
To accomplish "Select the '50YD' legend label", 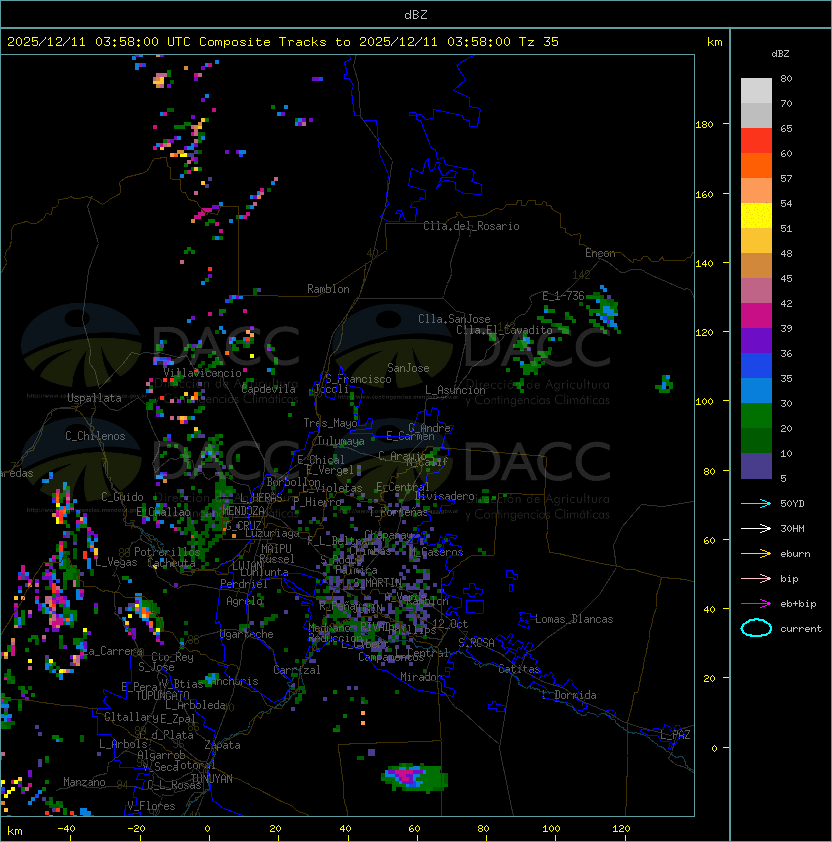I will point(792,503).
